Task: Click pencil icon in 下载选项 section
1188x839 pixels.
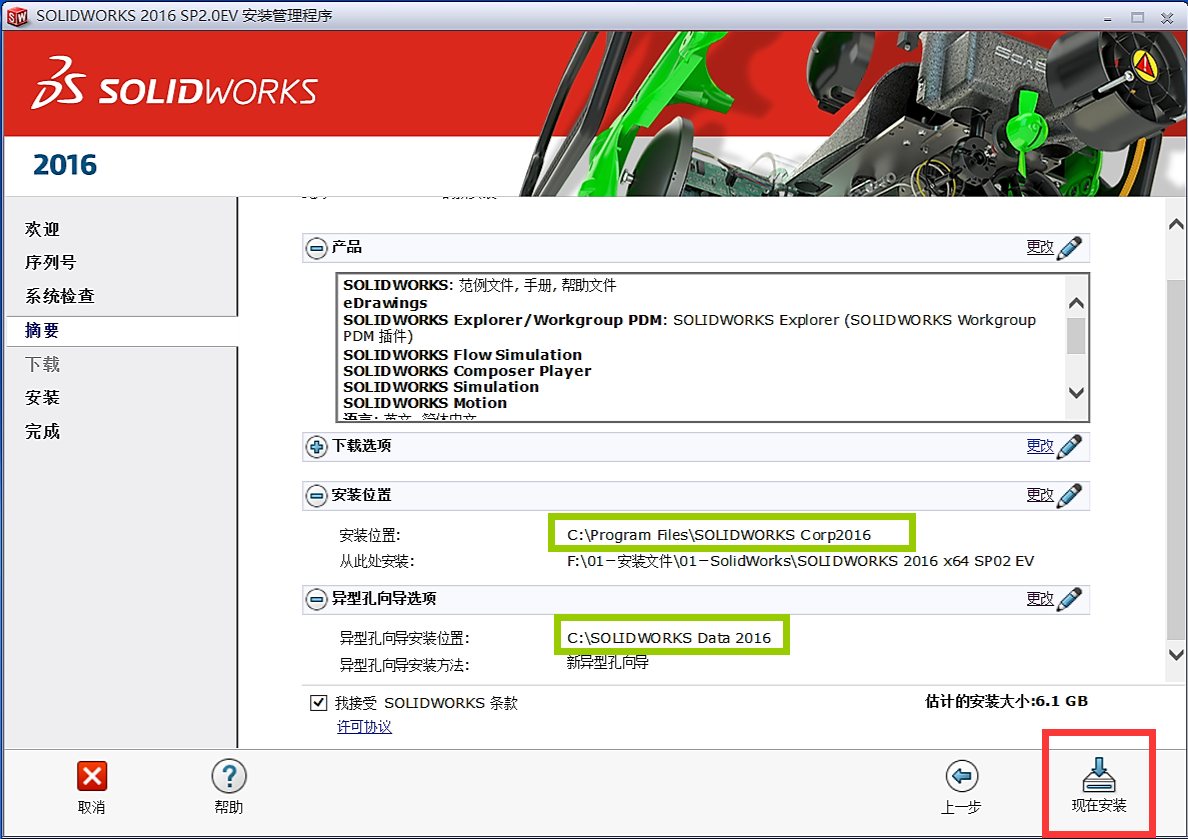Action: click(x=1069, y=446)
